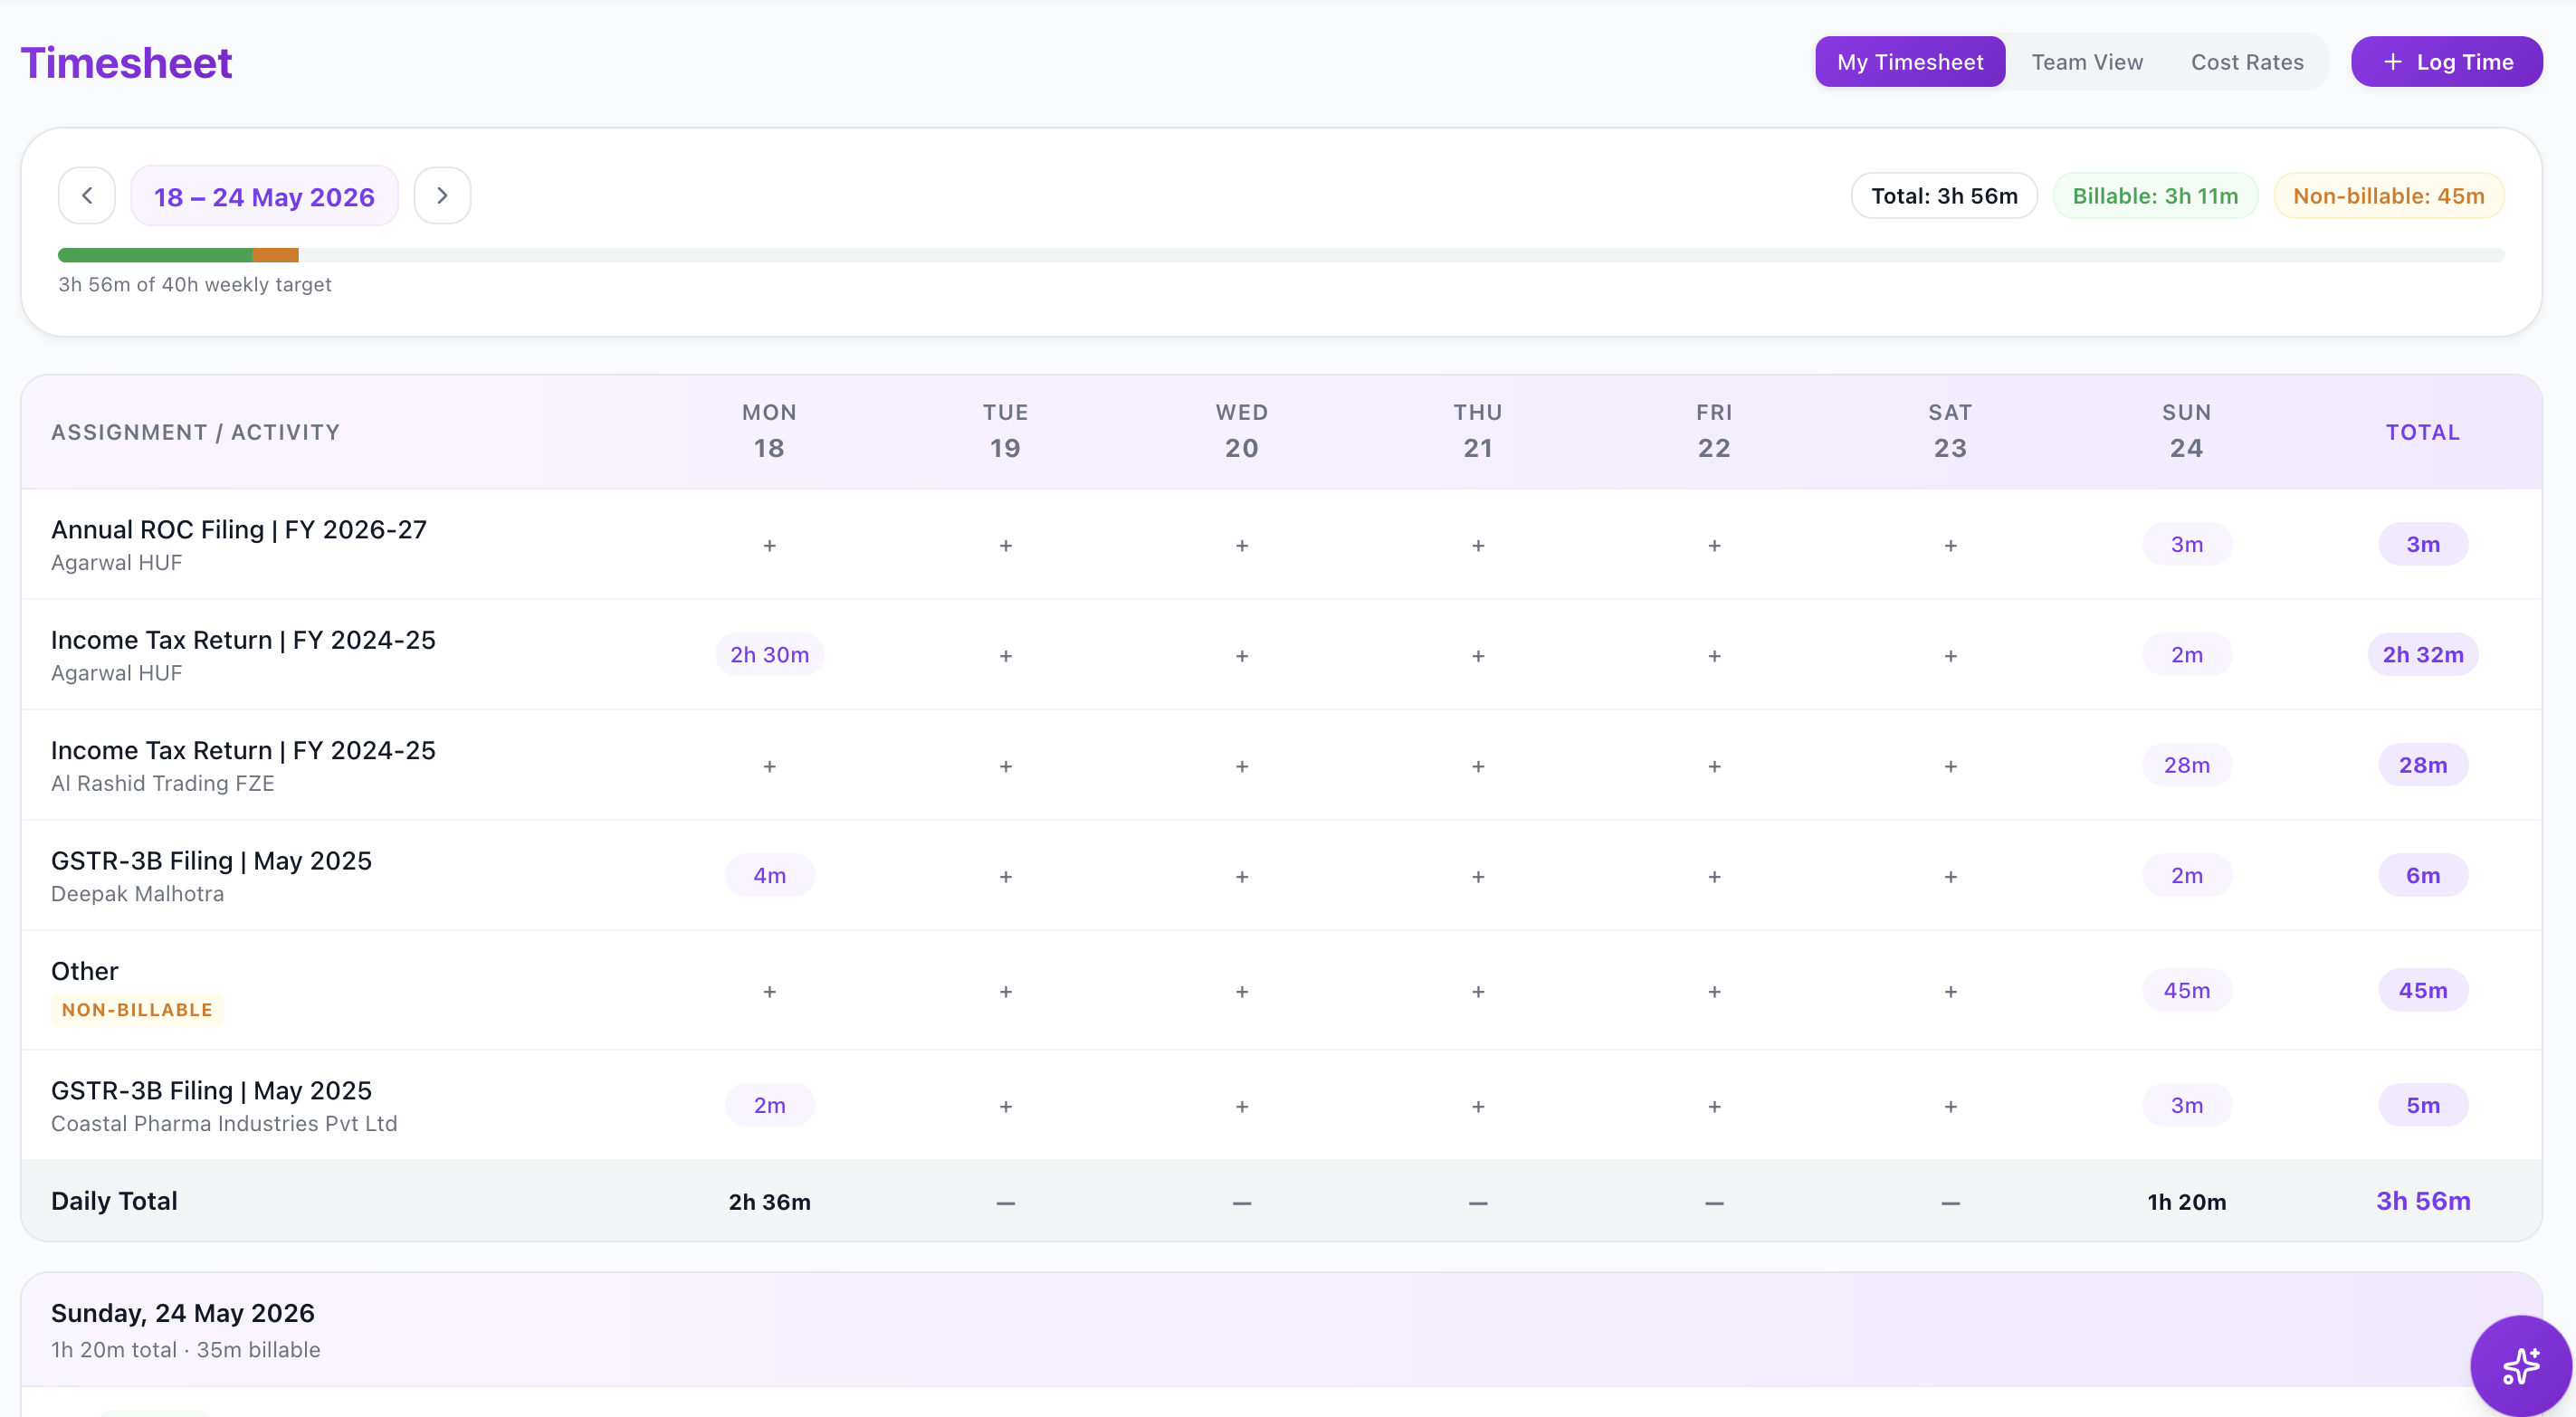2576x1417 pixels.
Task: Add Monday time for Other non-billable row
Action: coord(769,991)
